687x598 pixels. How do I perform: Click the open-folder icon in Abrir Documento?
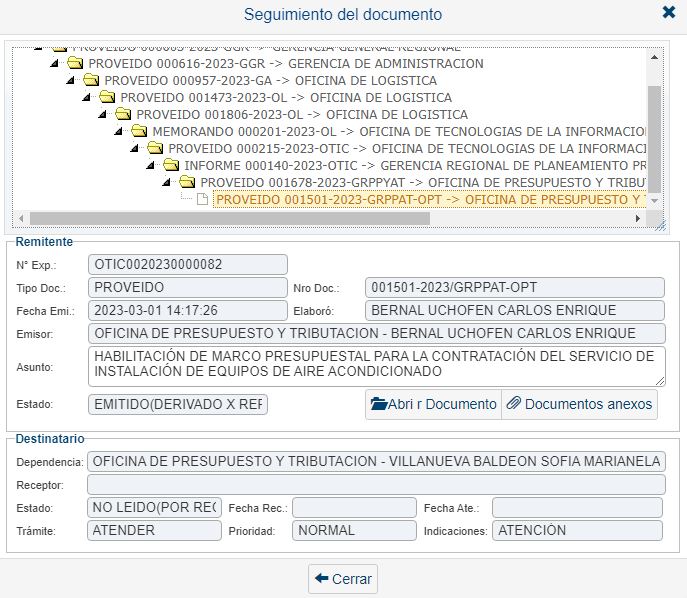point(379,403)
